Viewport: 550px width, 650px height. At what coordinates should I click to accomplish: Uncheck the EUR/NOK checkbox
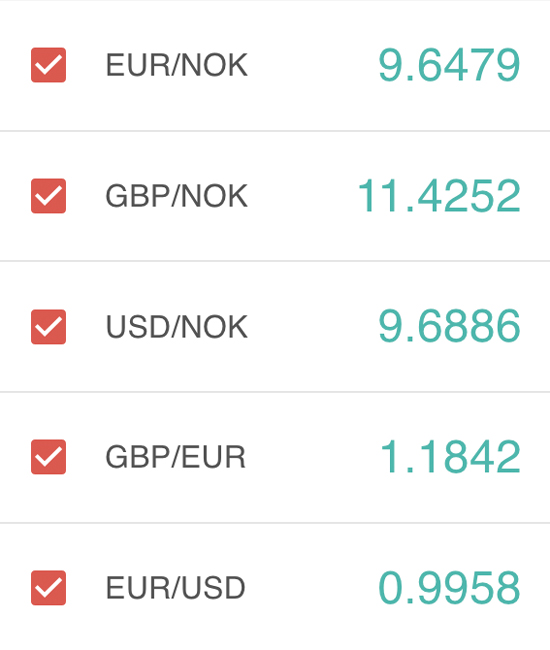pos(48,65)
